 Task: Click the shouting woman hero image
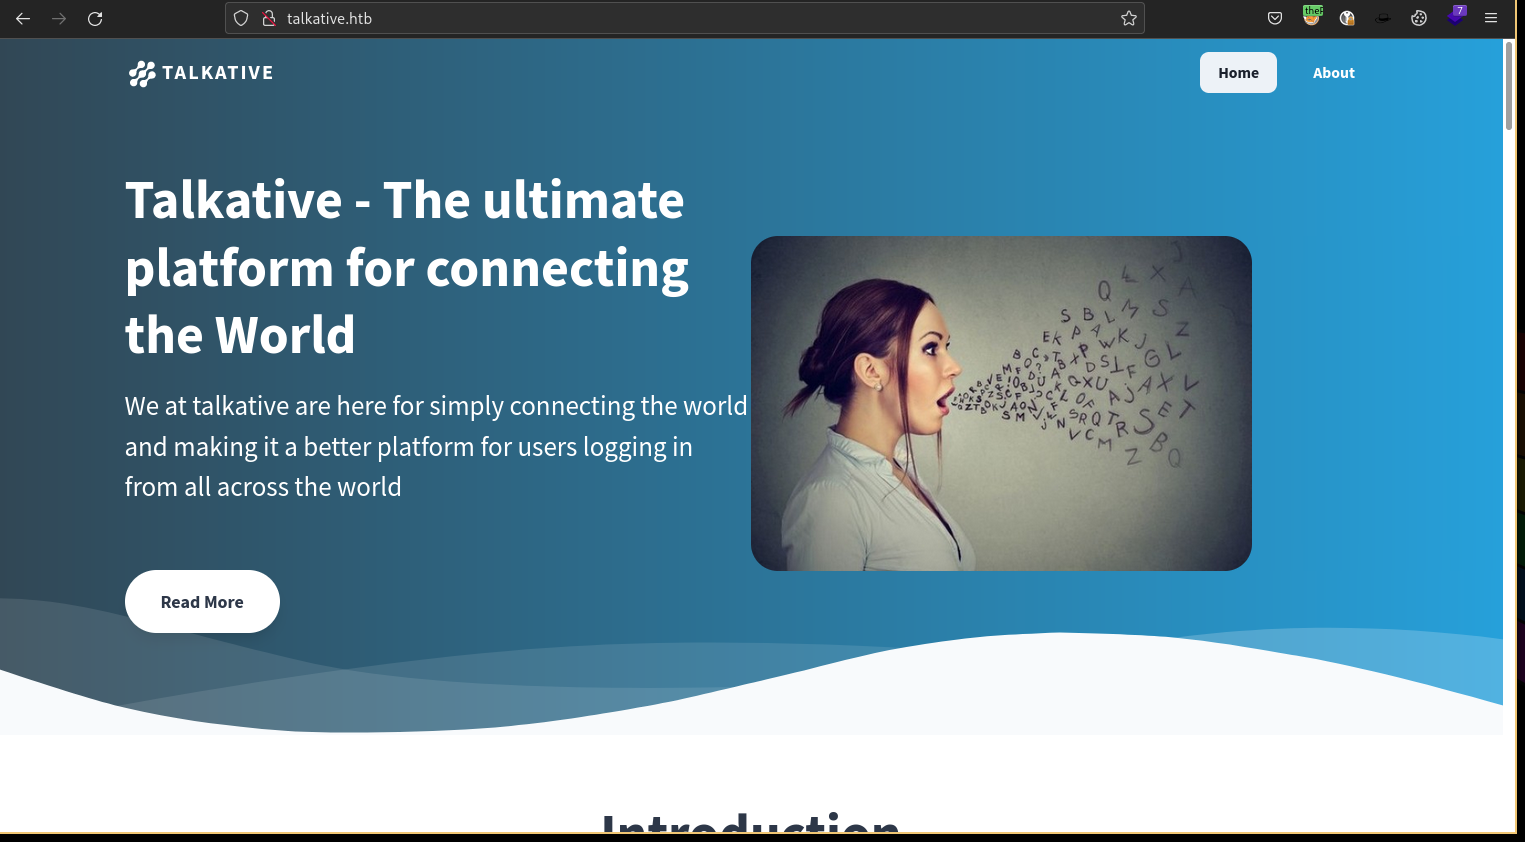[x=1001, y=403]
